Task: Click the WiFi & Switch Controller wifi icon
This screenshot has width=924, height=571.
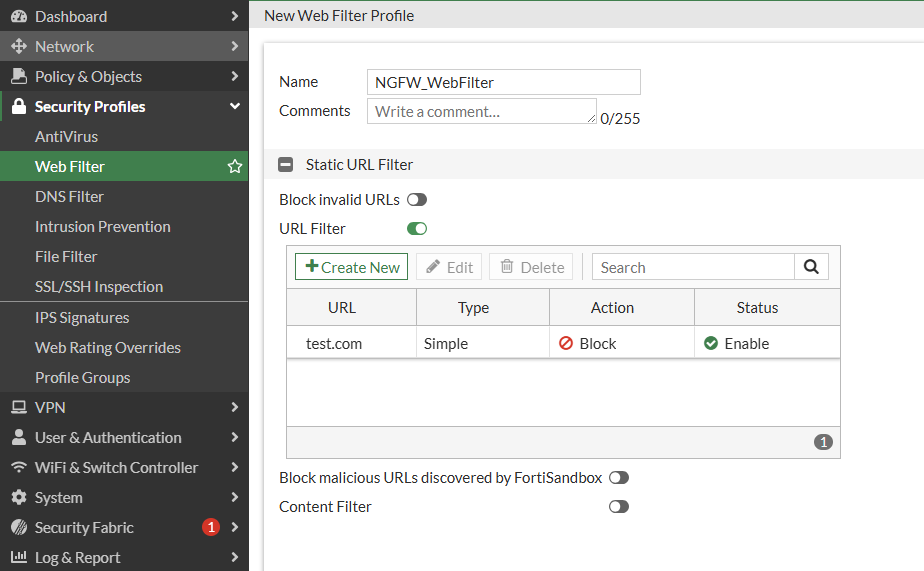Action: coord(19,467)
